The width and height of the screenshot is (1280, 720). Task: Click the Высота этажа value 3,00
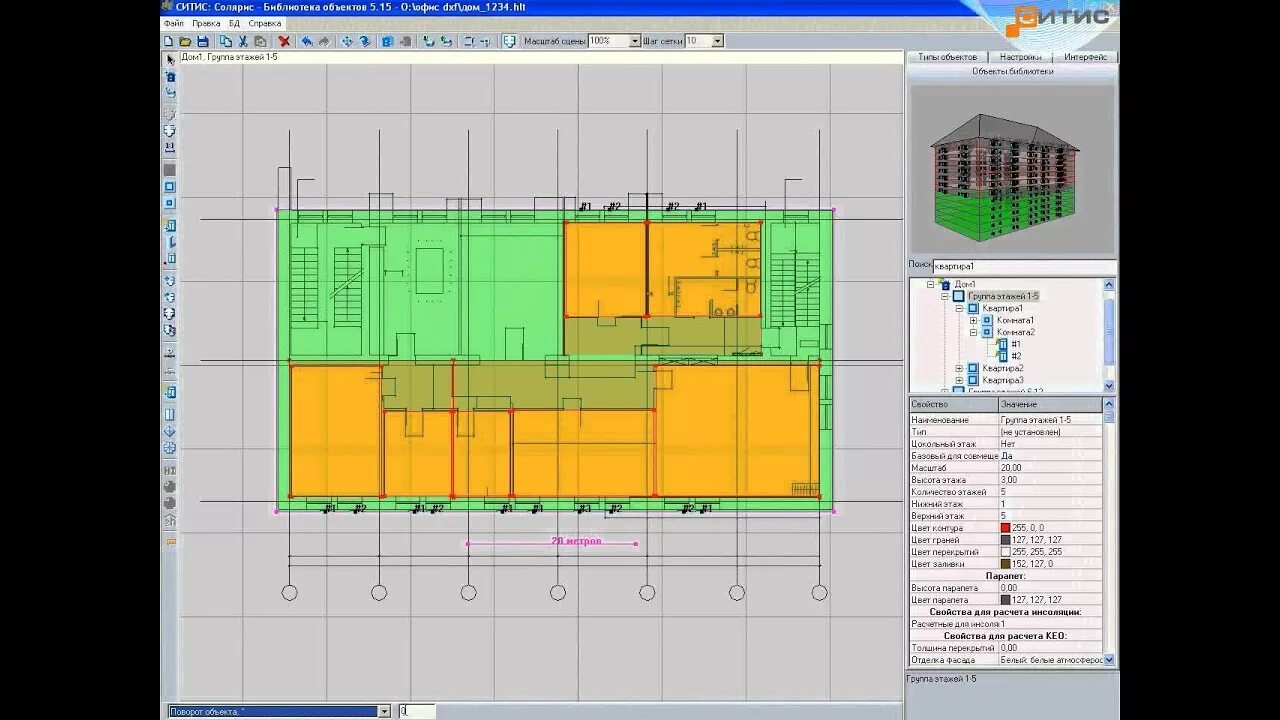coord(1050,480)
